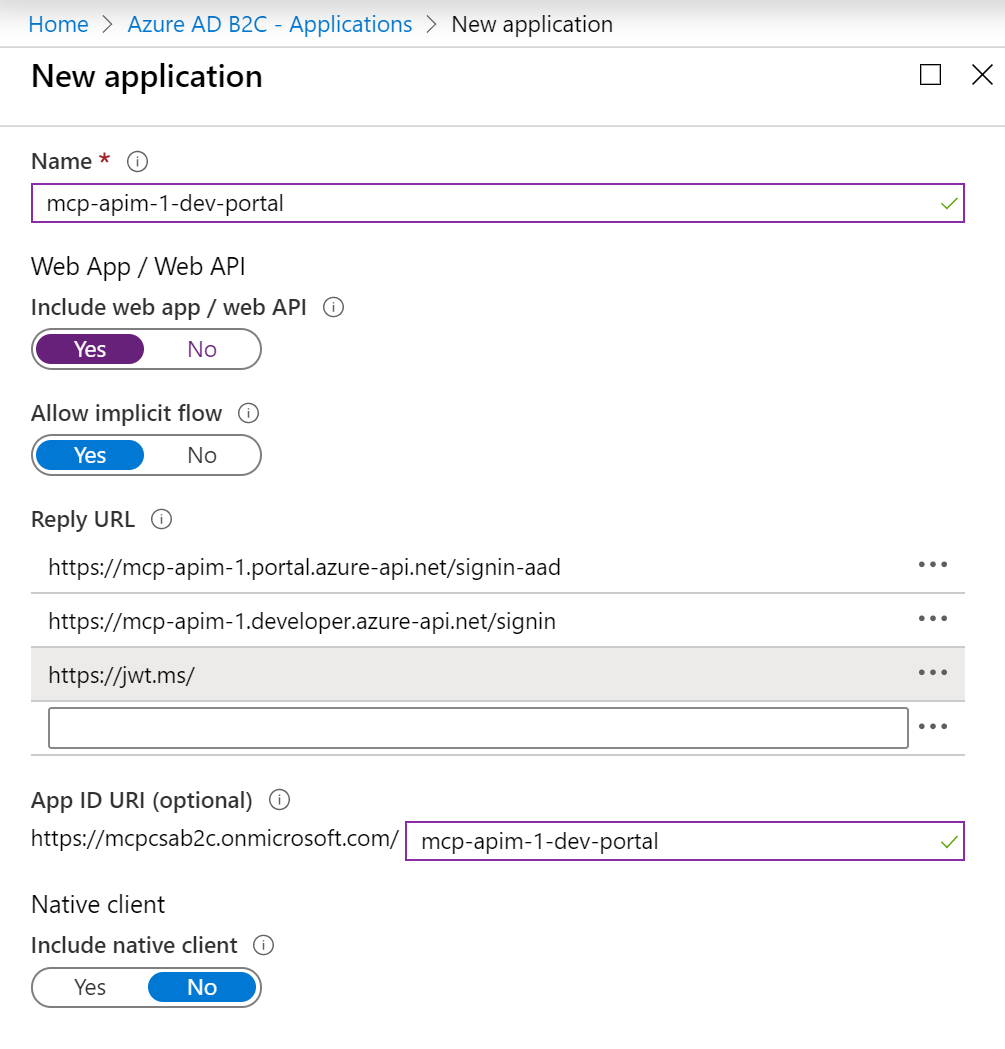1005x1049 pixels.
Task: Maximize the New application blade
Action: (930, 74)
